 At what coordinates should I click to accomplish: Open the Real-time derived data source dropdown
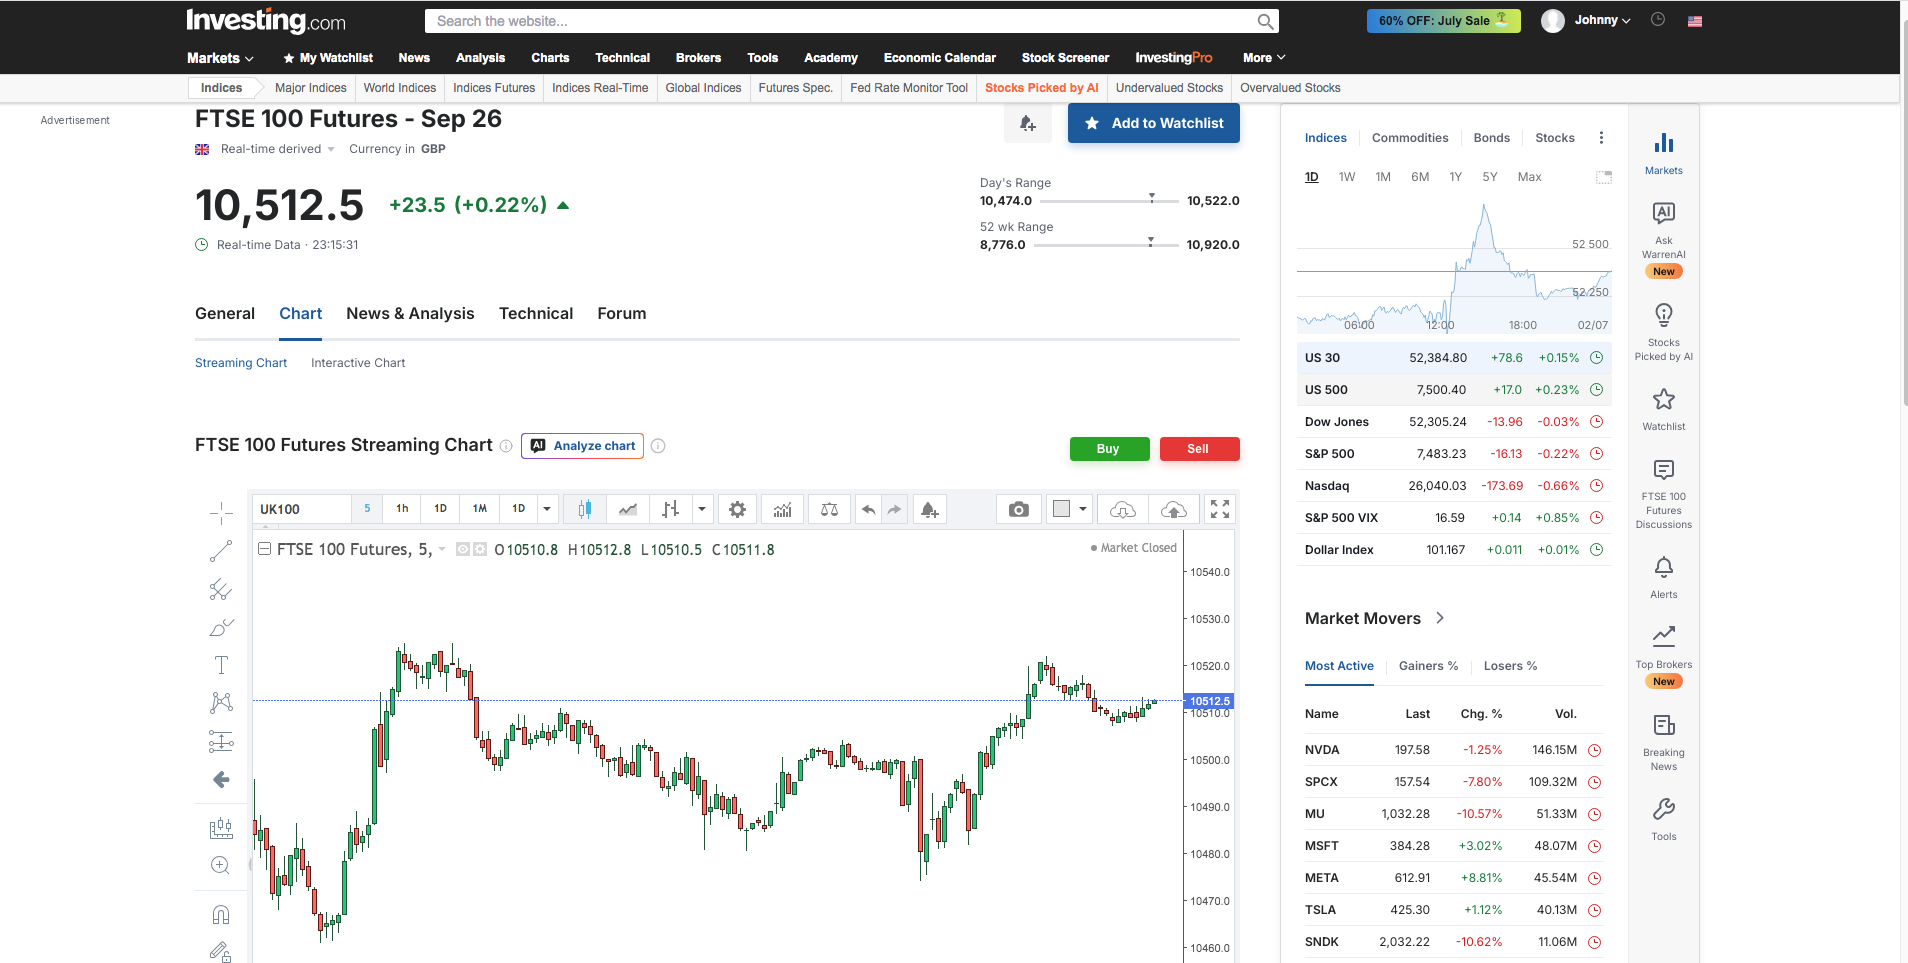[x=277, y=149]
